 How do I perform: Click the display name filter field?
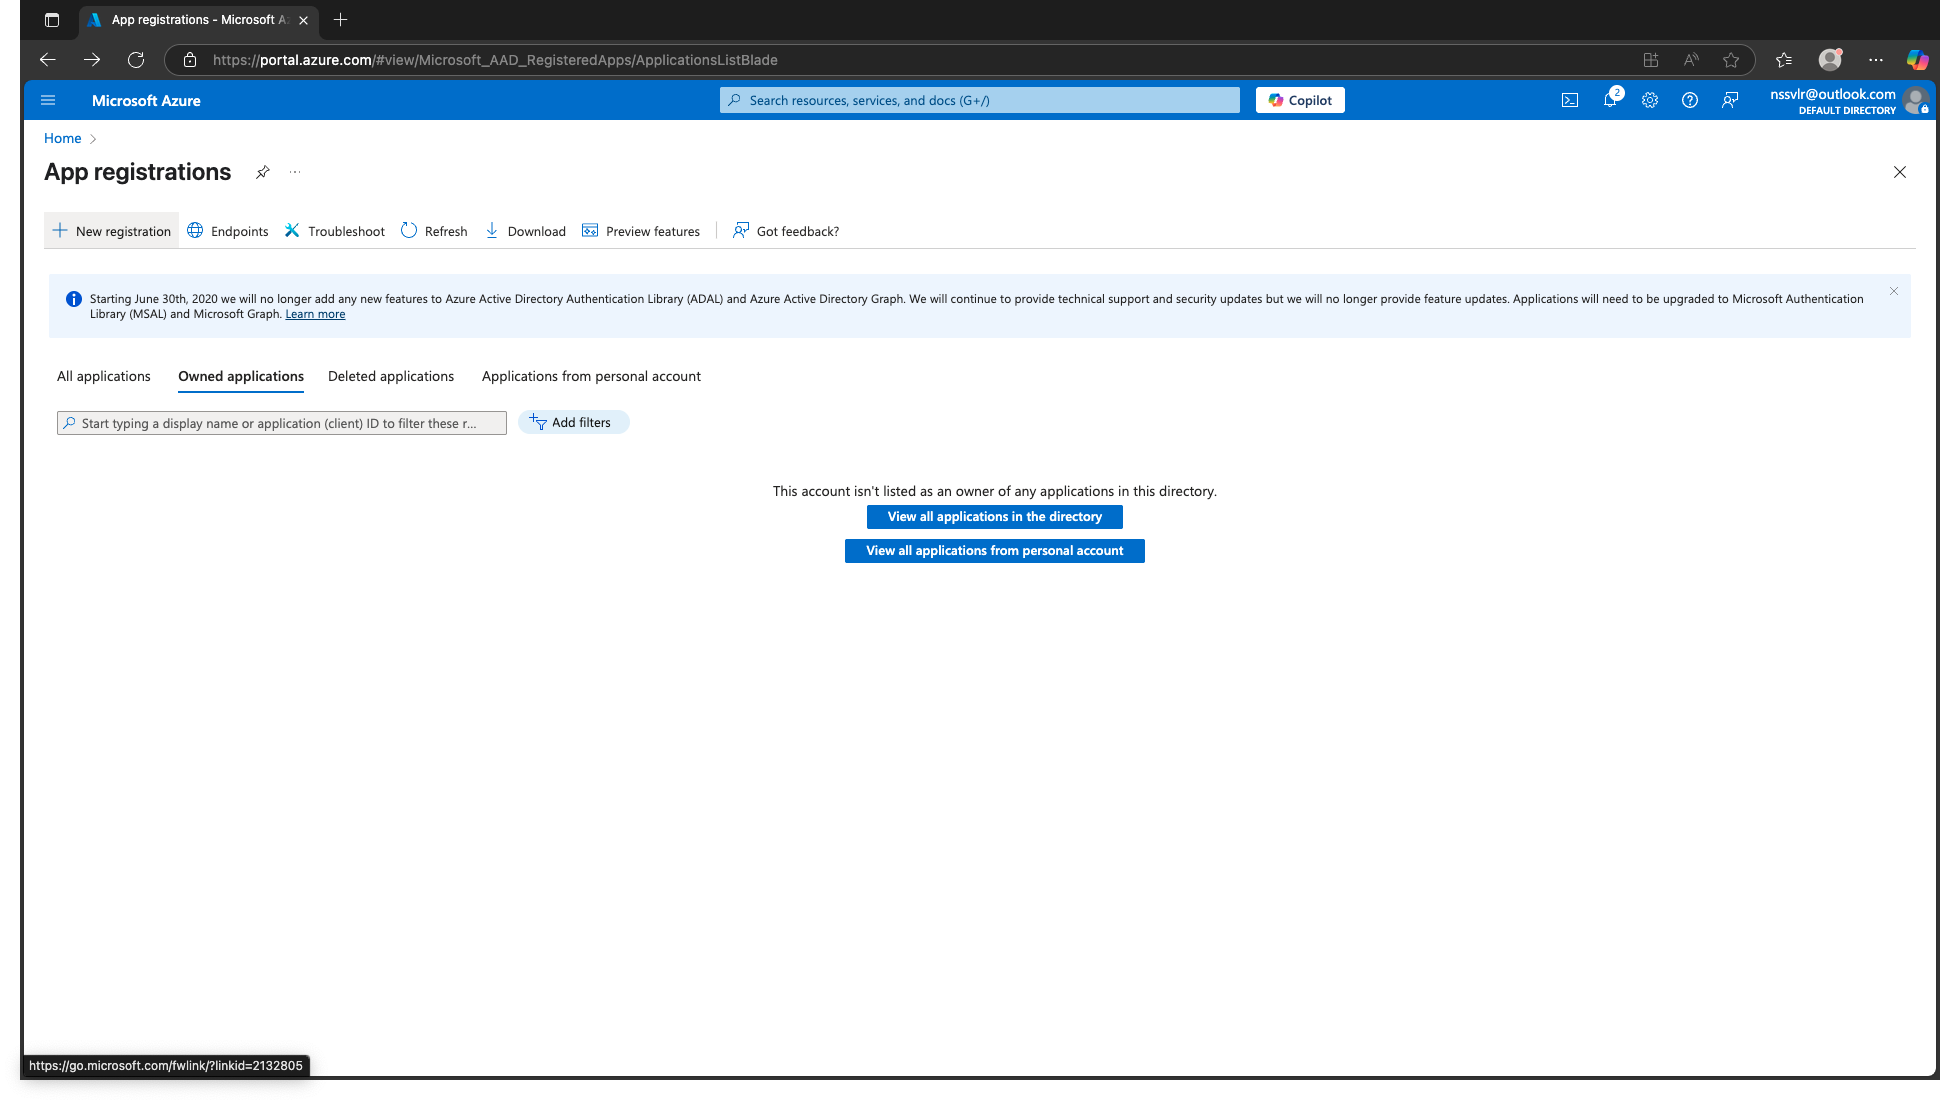[x=281, y=422]
